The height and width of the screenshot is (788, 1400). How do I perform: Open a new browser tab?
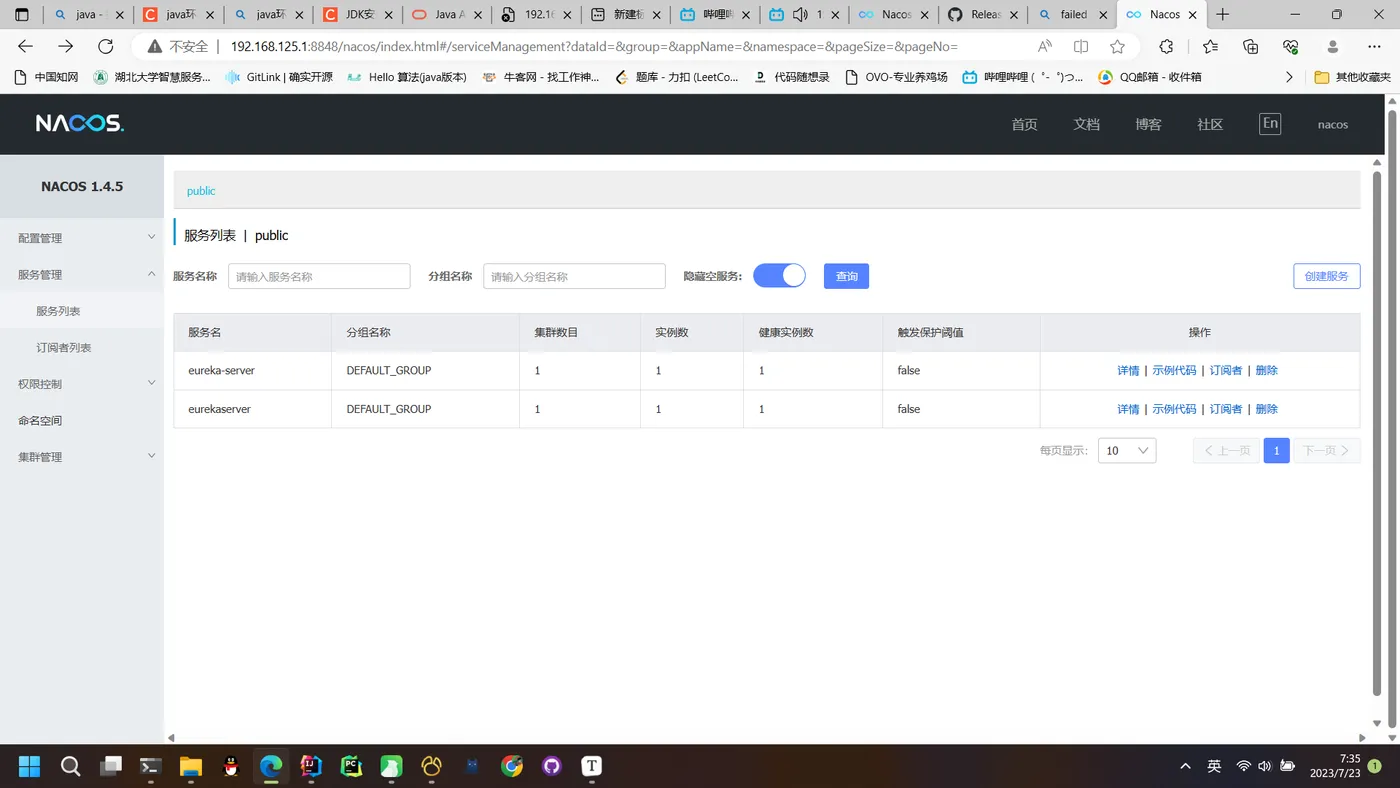[1222, 15]
